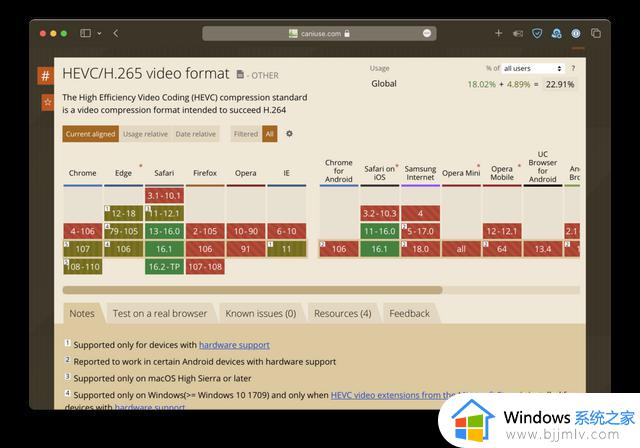Click the question mark help icon
This screenshot has width=640, height=448.
point(573,68)
